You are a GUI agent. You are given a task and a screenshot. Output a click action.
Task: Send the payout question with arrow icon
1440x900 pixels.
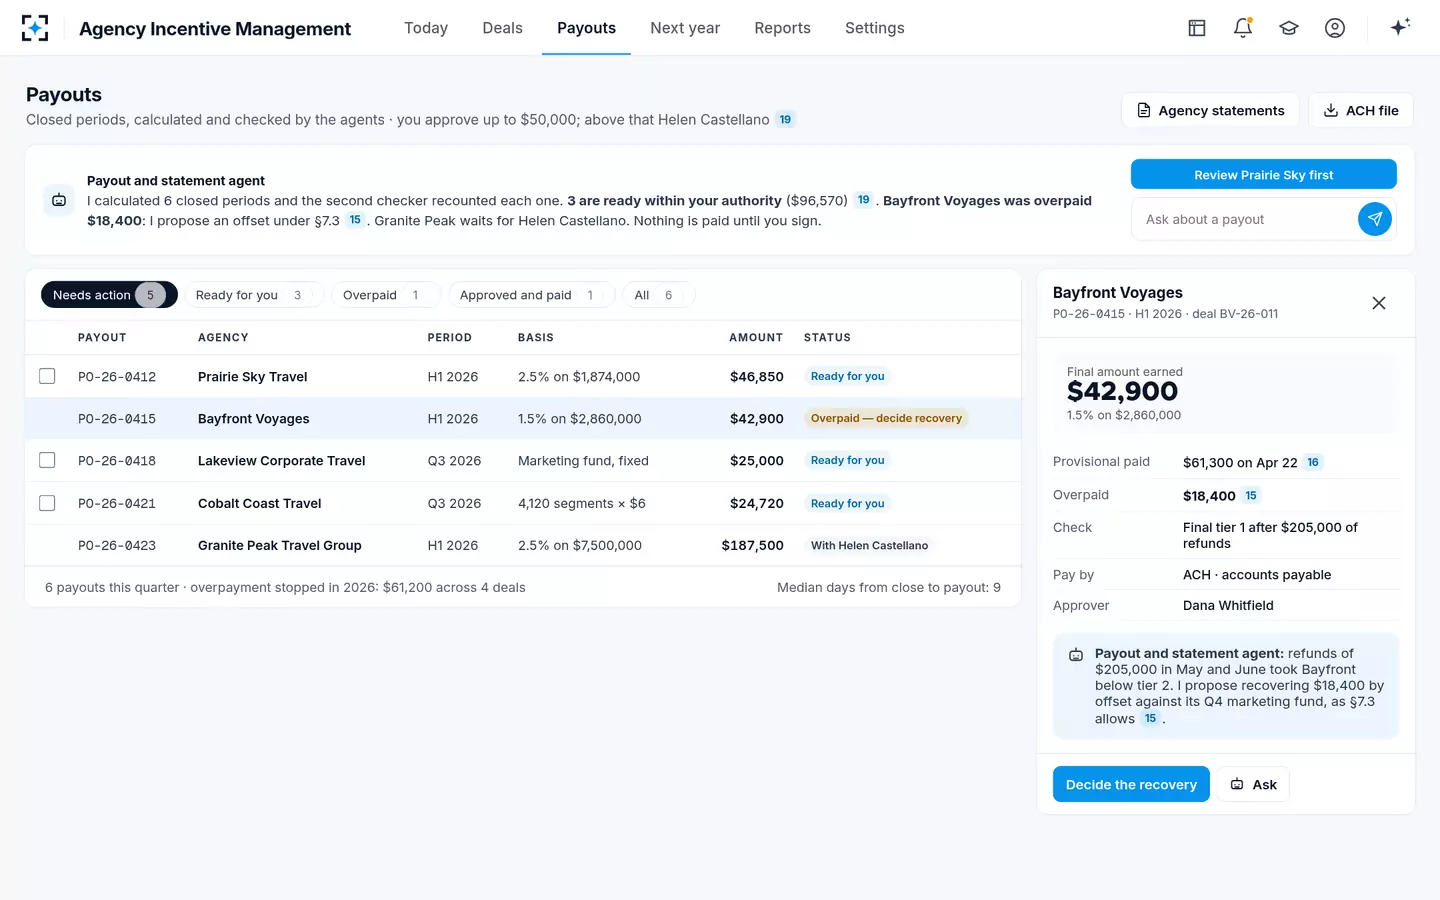coord(1375,219)
